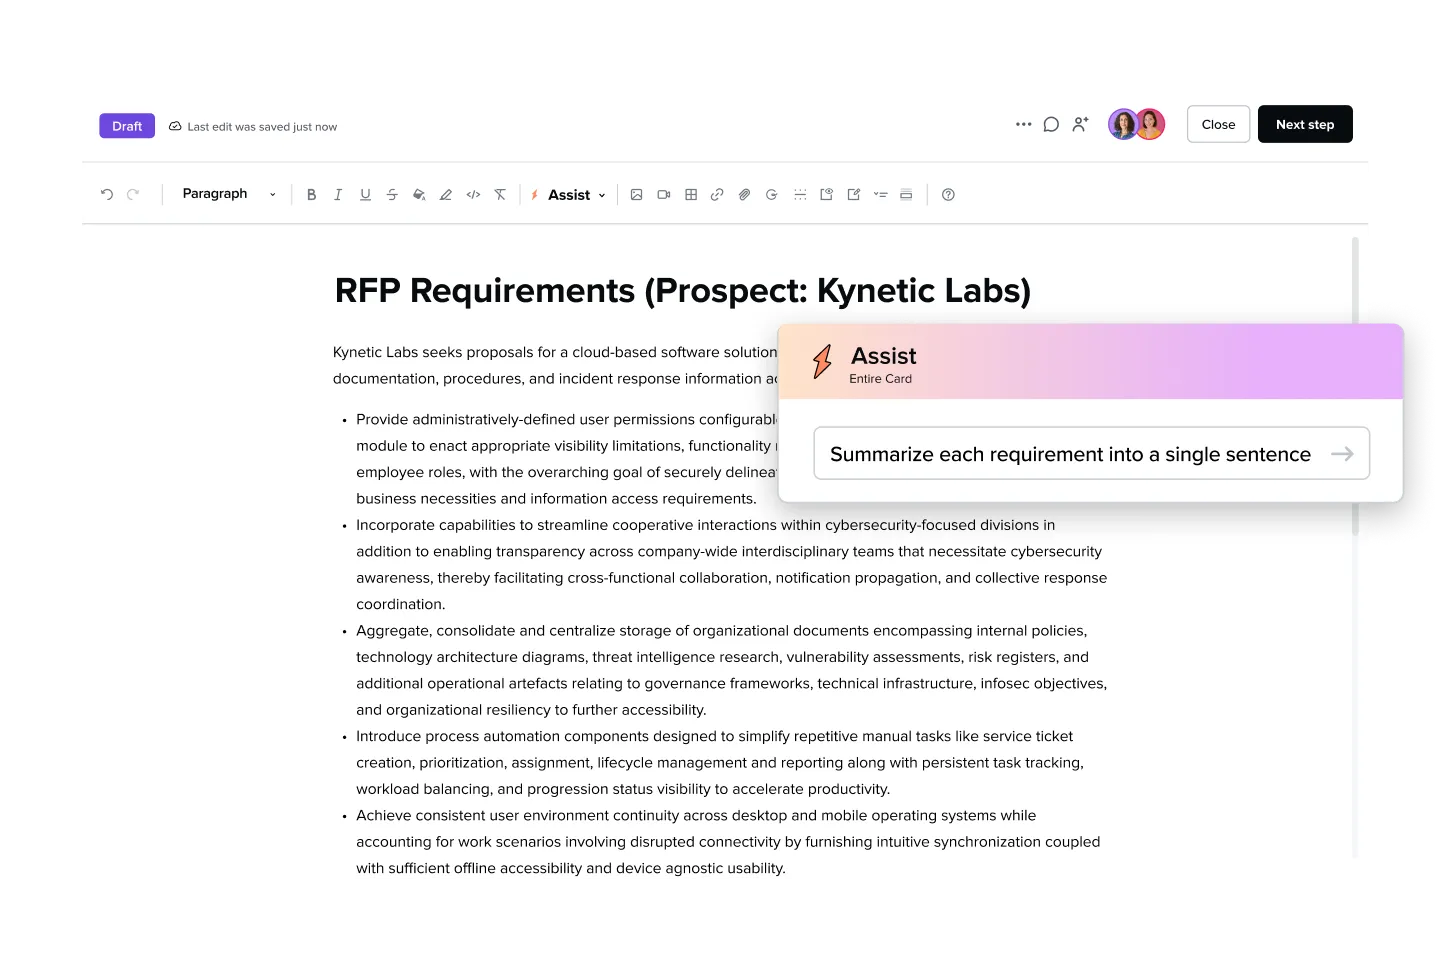Toggle underline formatting

365,195
